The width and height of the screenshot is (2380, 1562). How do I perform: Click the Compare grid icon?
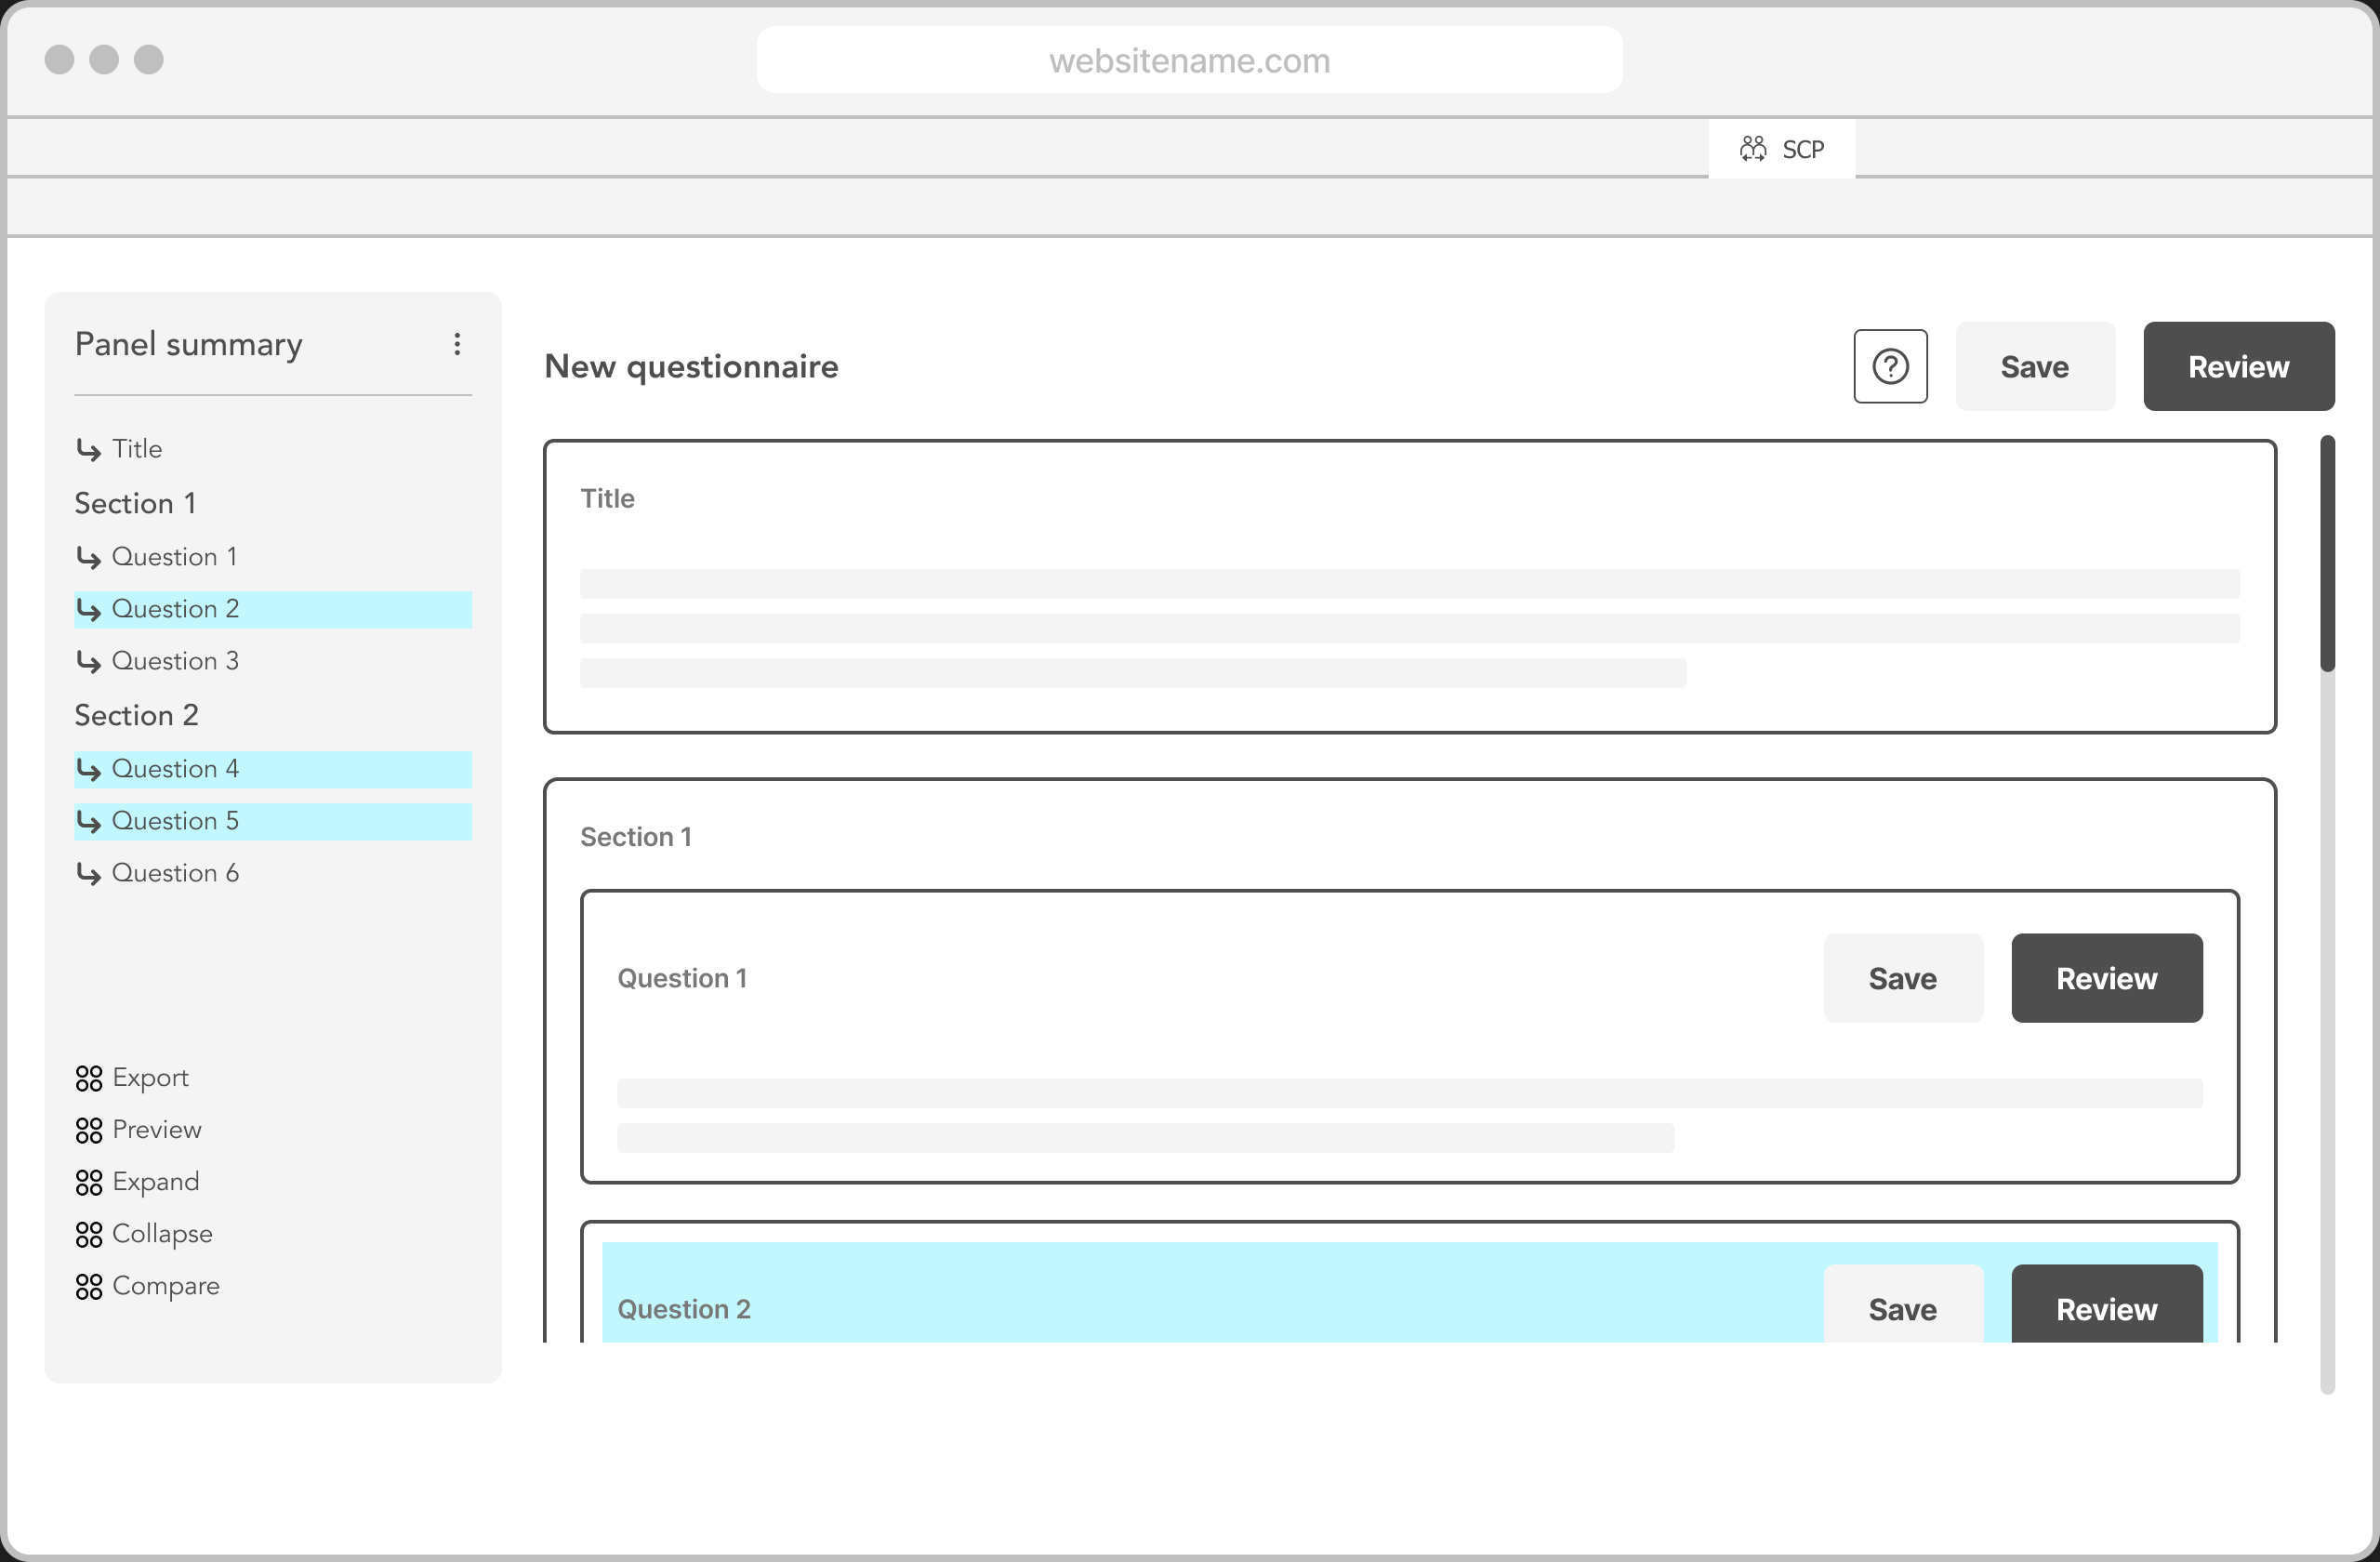pos(89,1286)
